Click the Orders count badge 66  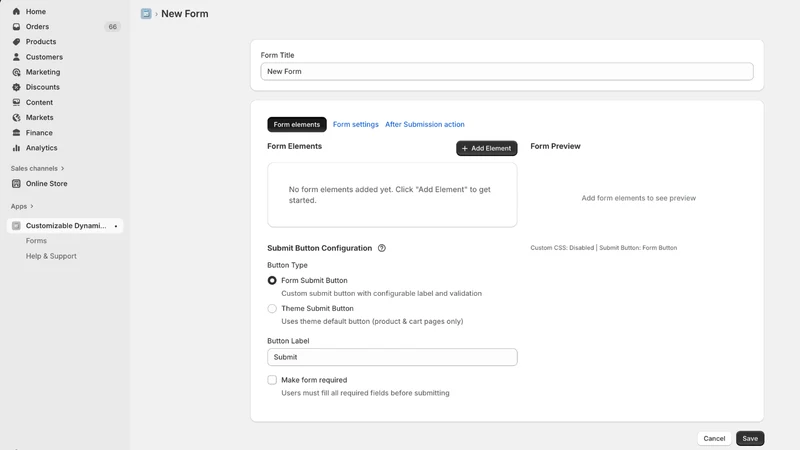pyautogui.click(x=112, y=27)
